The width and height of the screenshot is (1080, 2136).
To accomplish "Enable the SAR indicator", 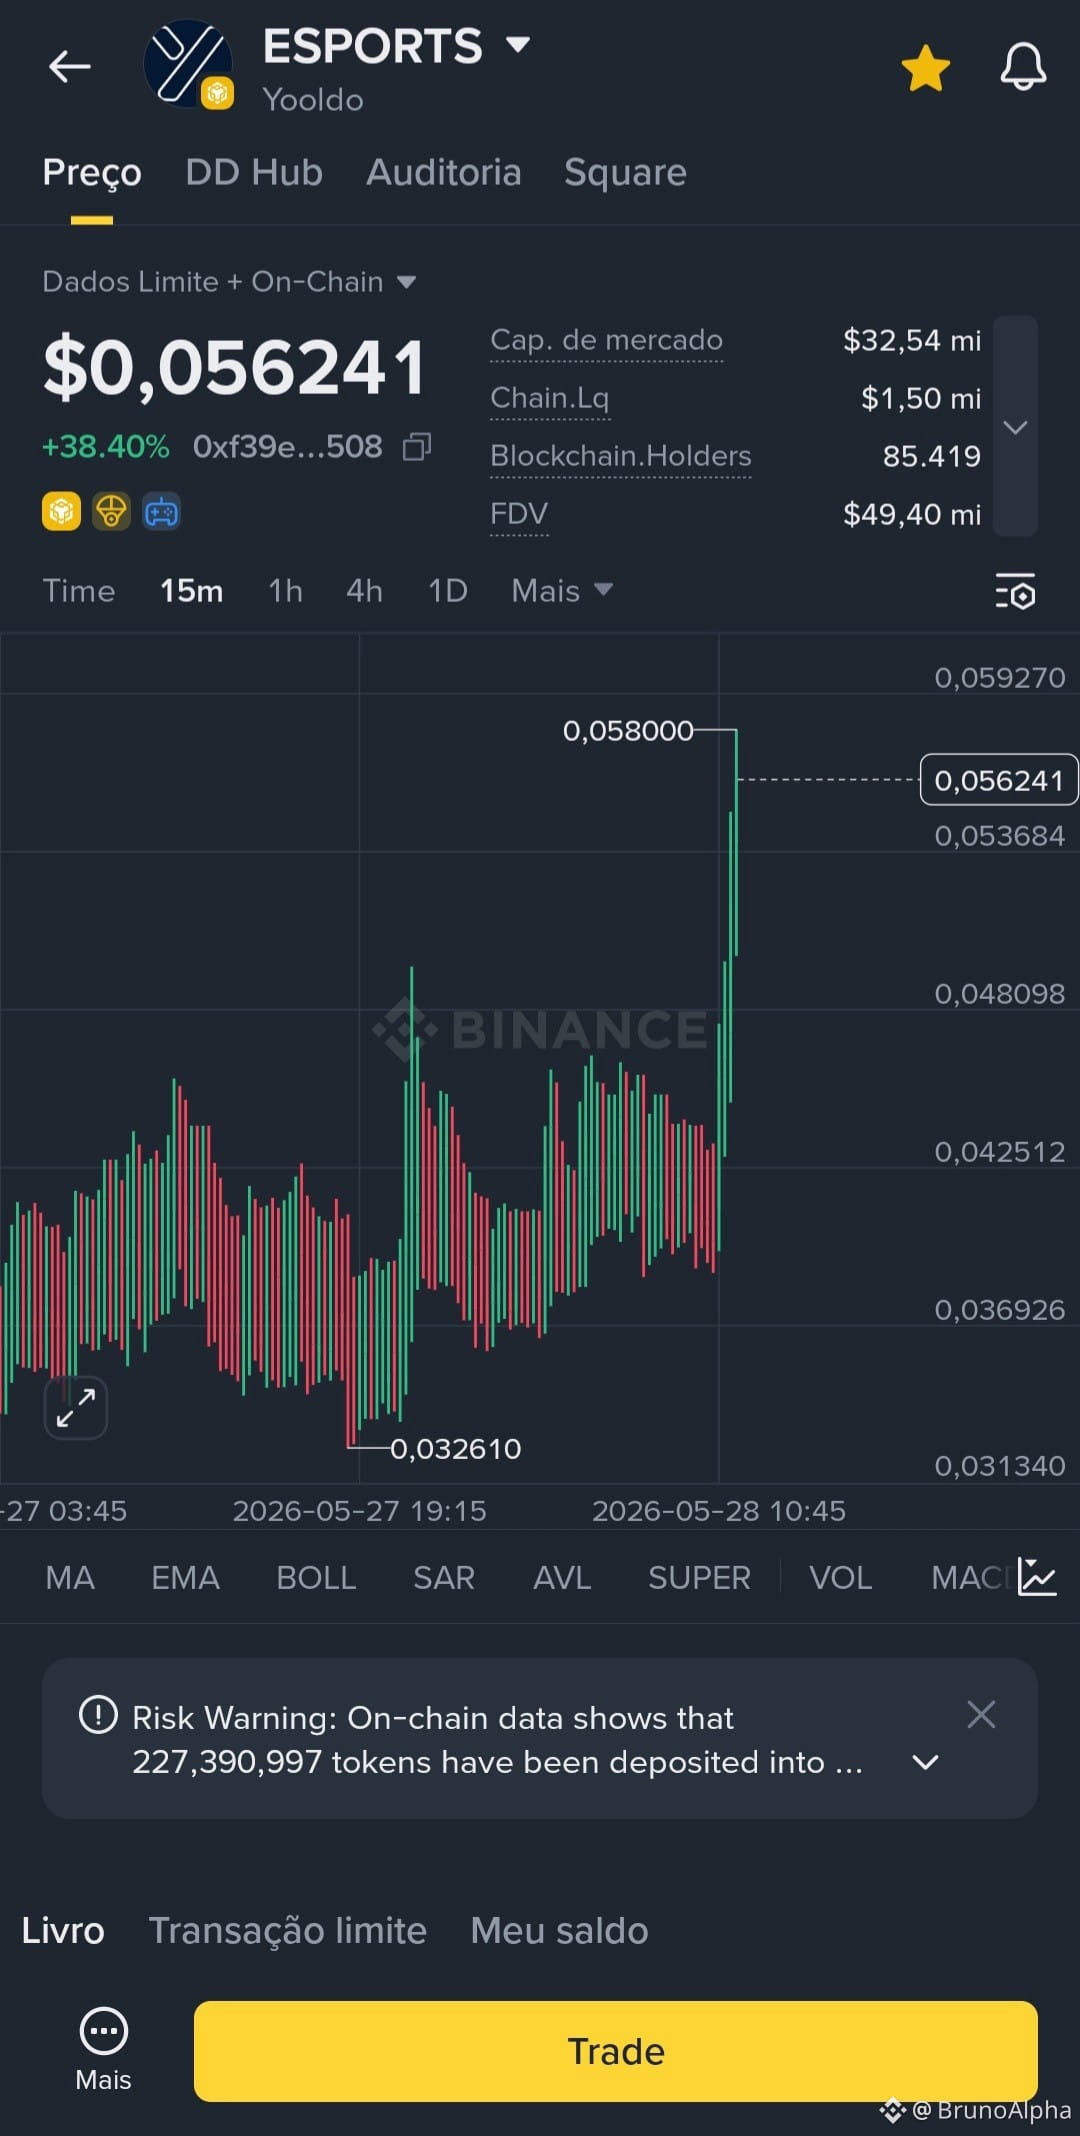I will [444, 1578].
